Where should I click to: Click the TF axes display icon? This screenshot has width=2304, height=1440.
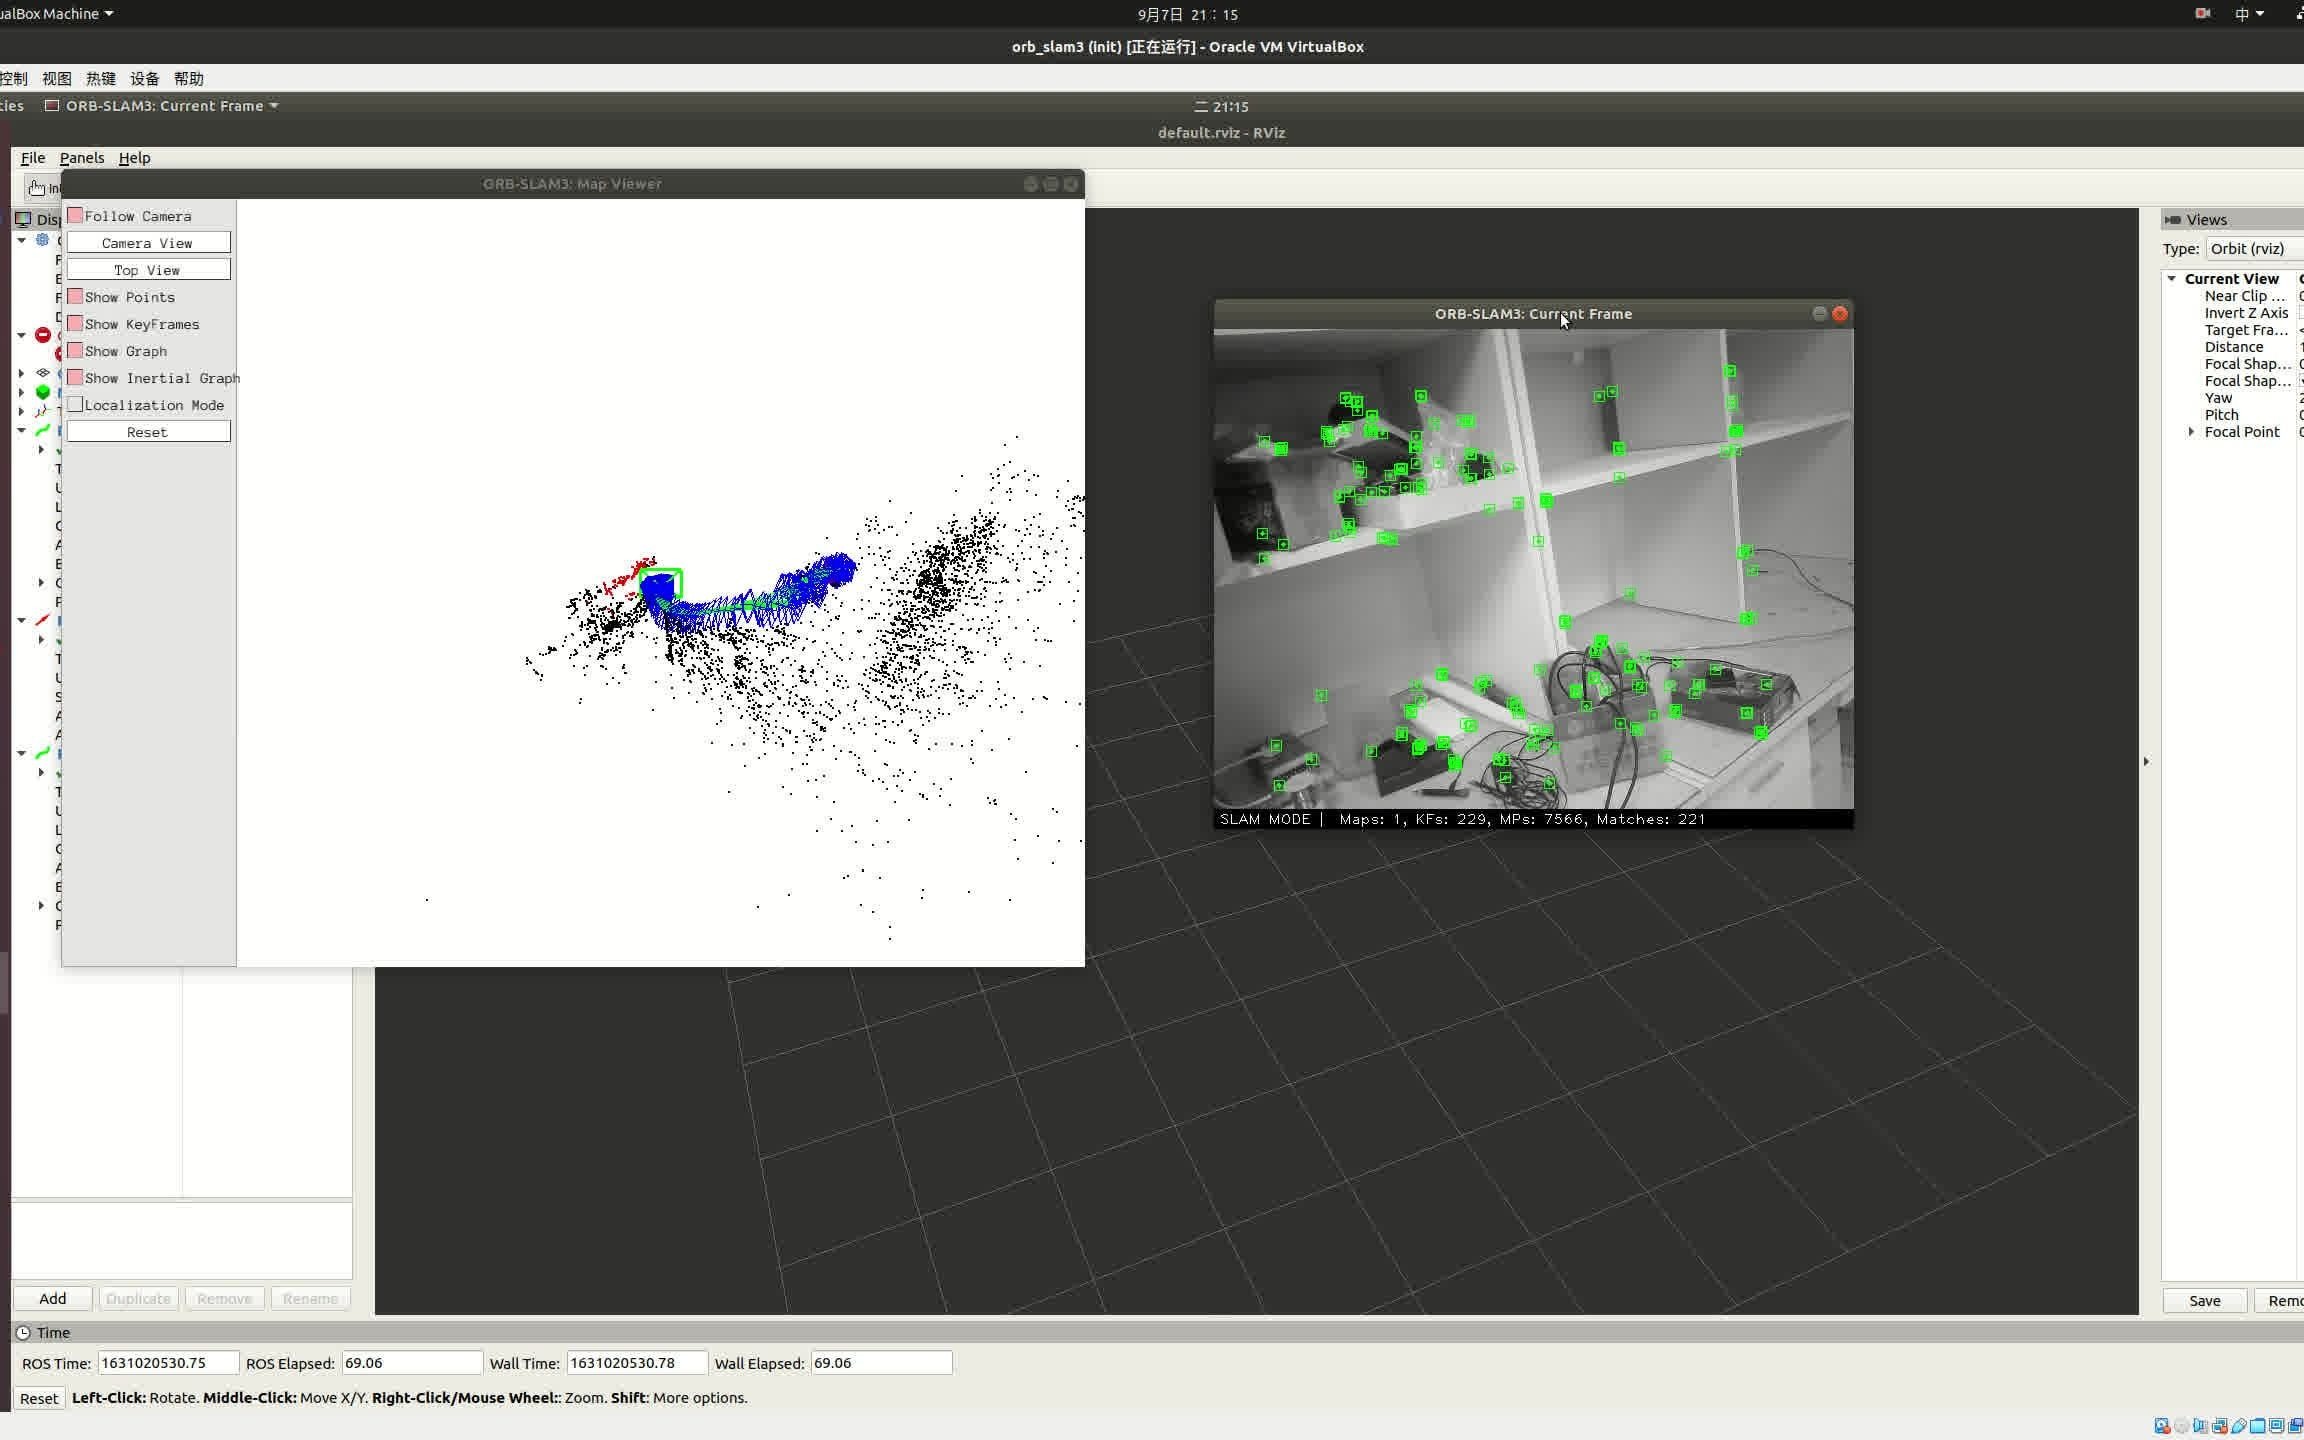42,411
